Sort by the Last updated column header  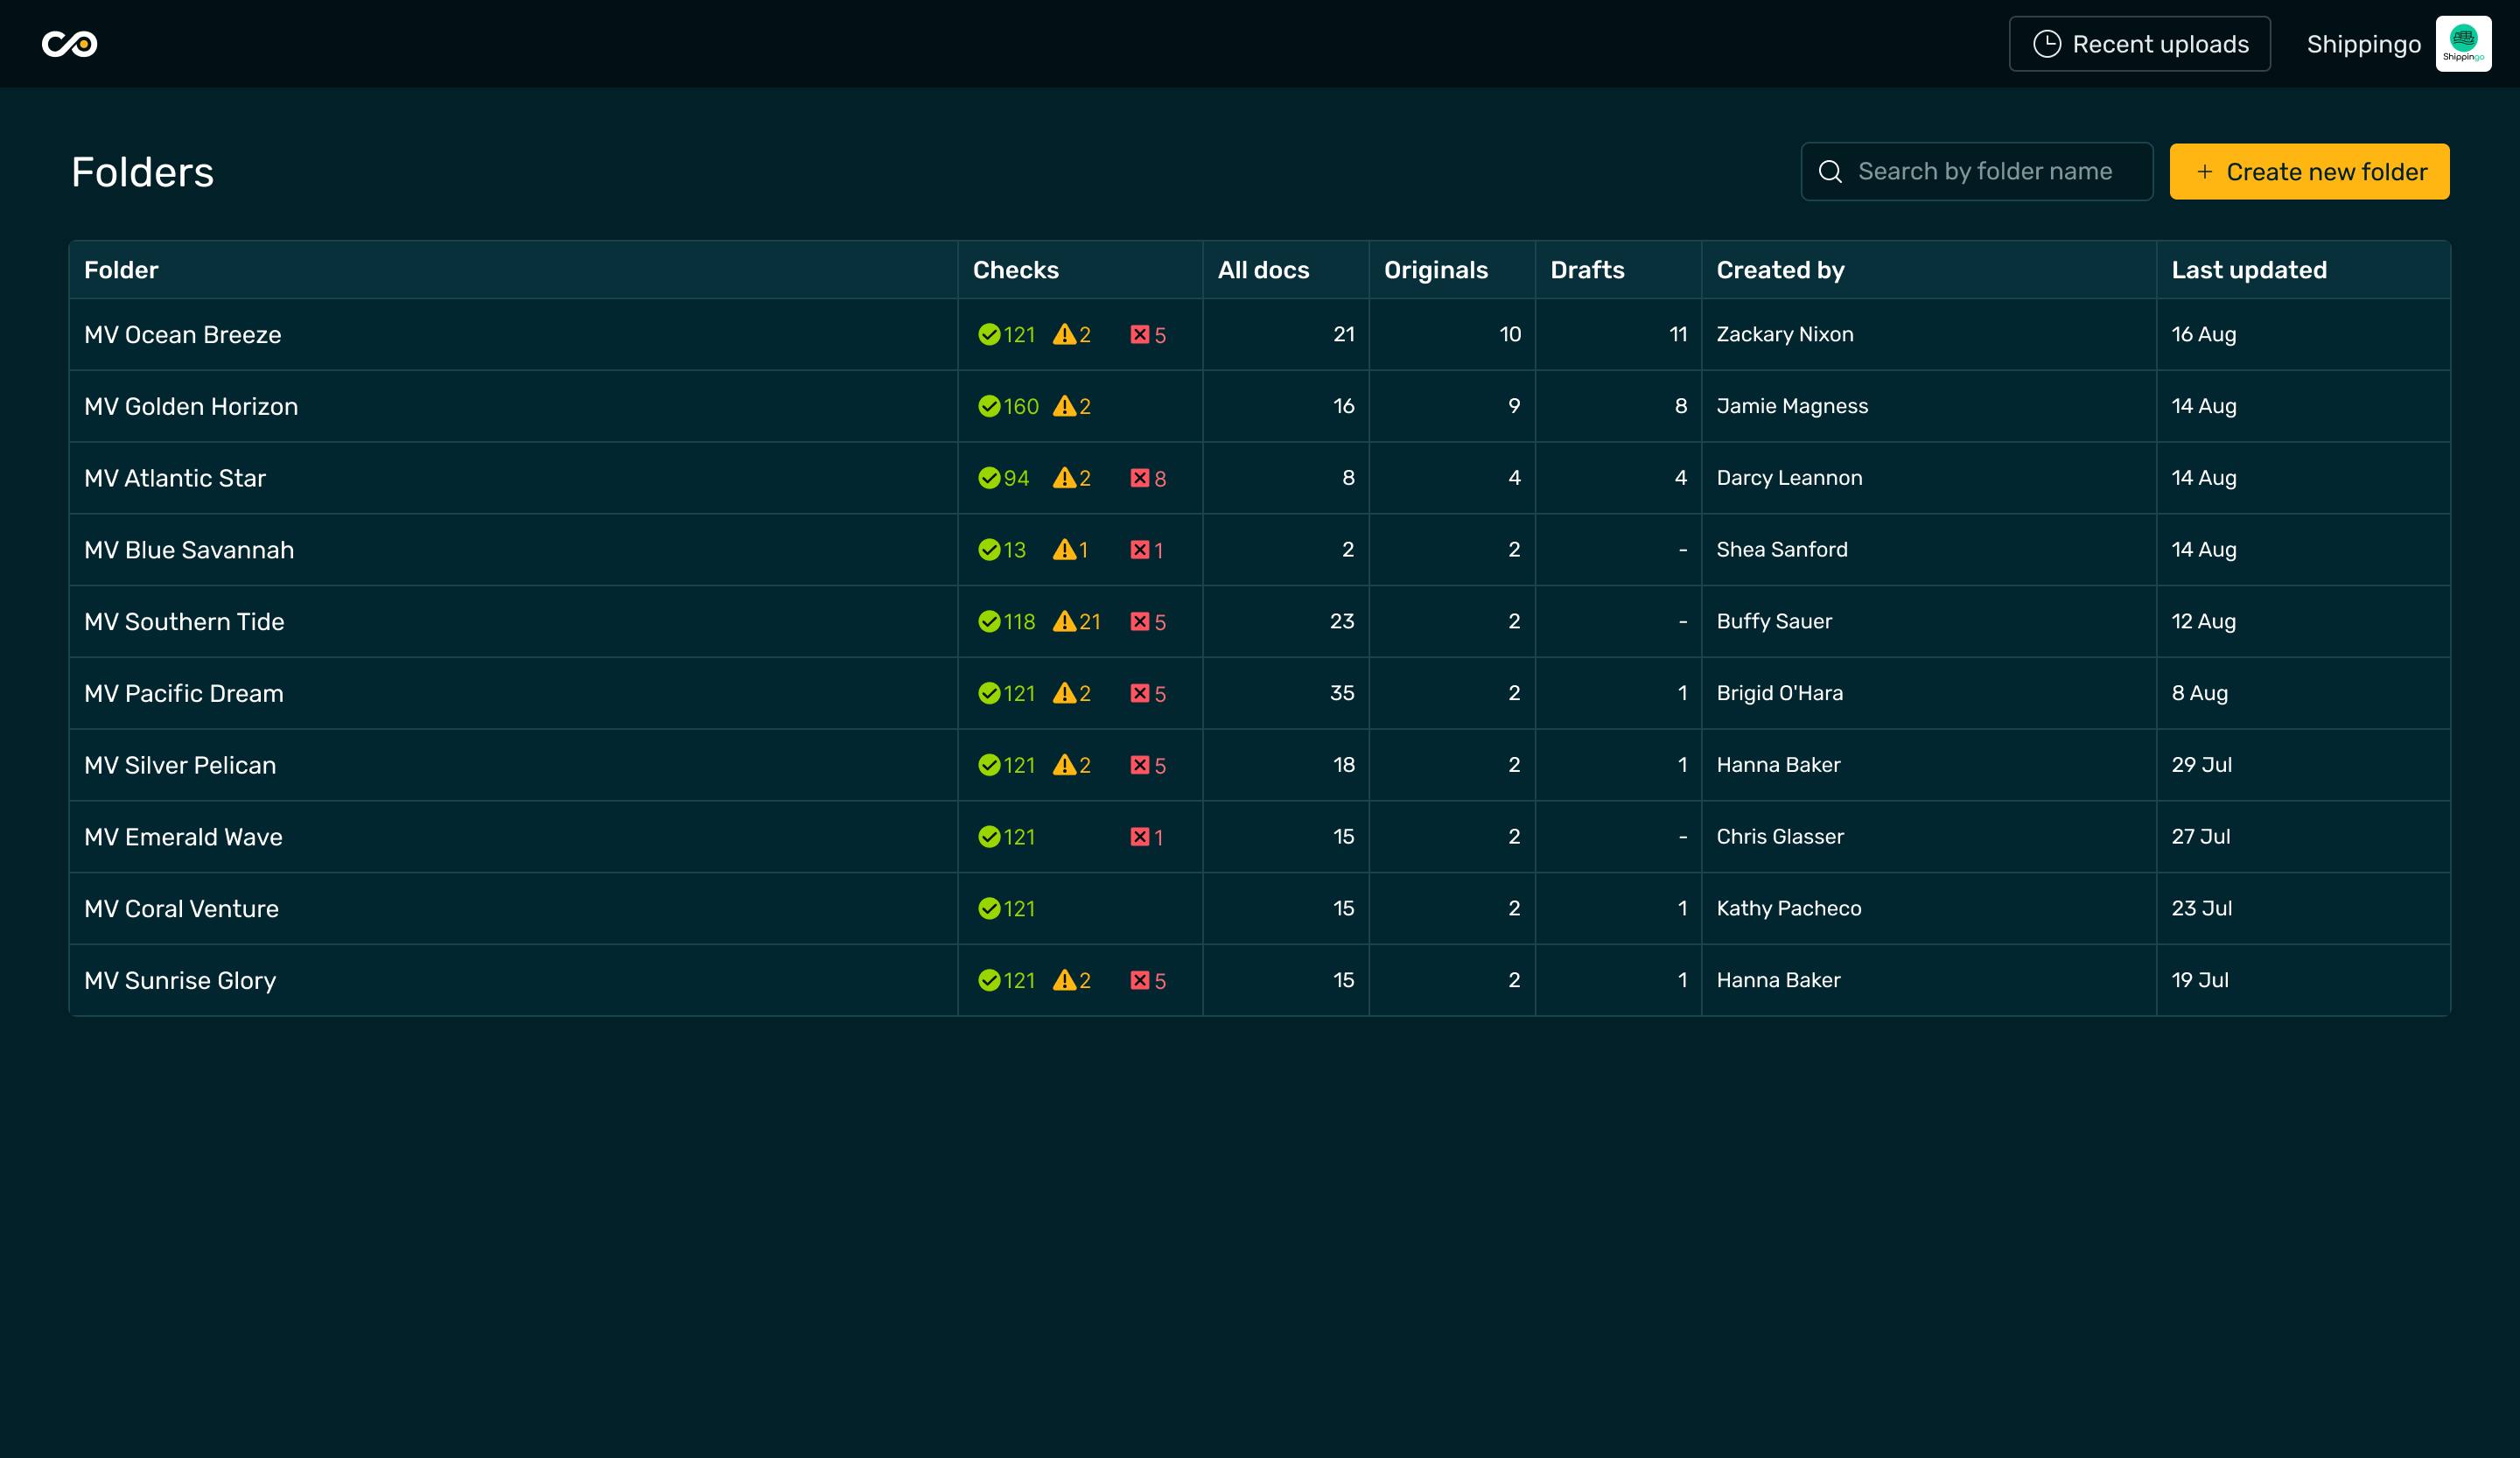click(x=2248, y=270)
